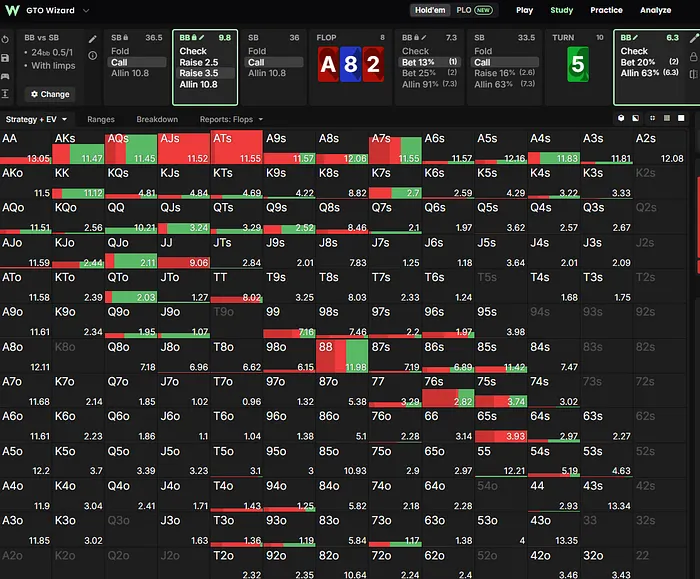Click the reset spot circular arrow icon
This screenshot has height=579, width=700.
(5, 39)
